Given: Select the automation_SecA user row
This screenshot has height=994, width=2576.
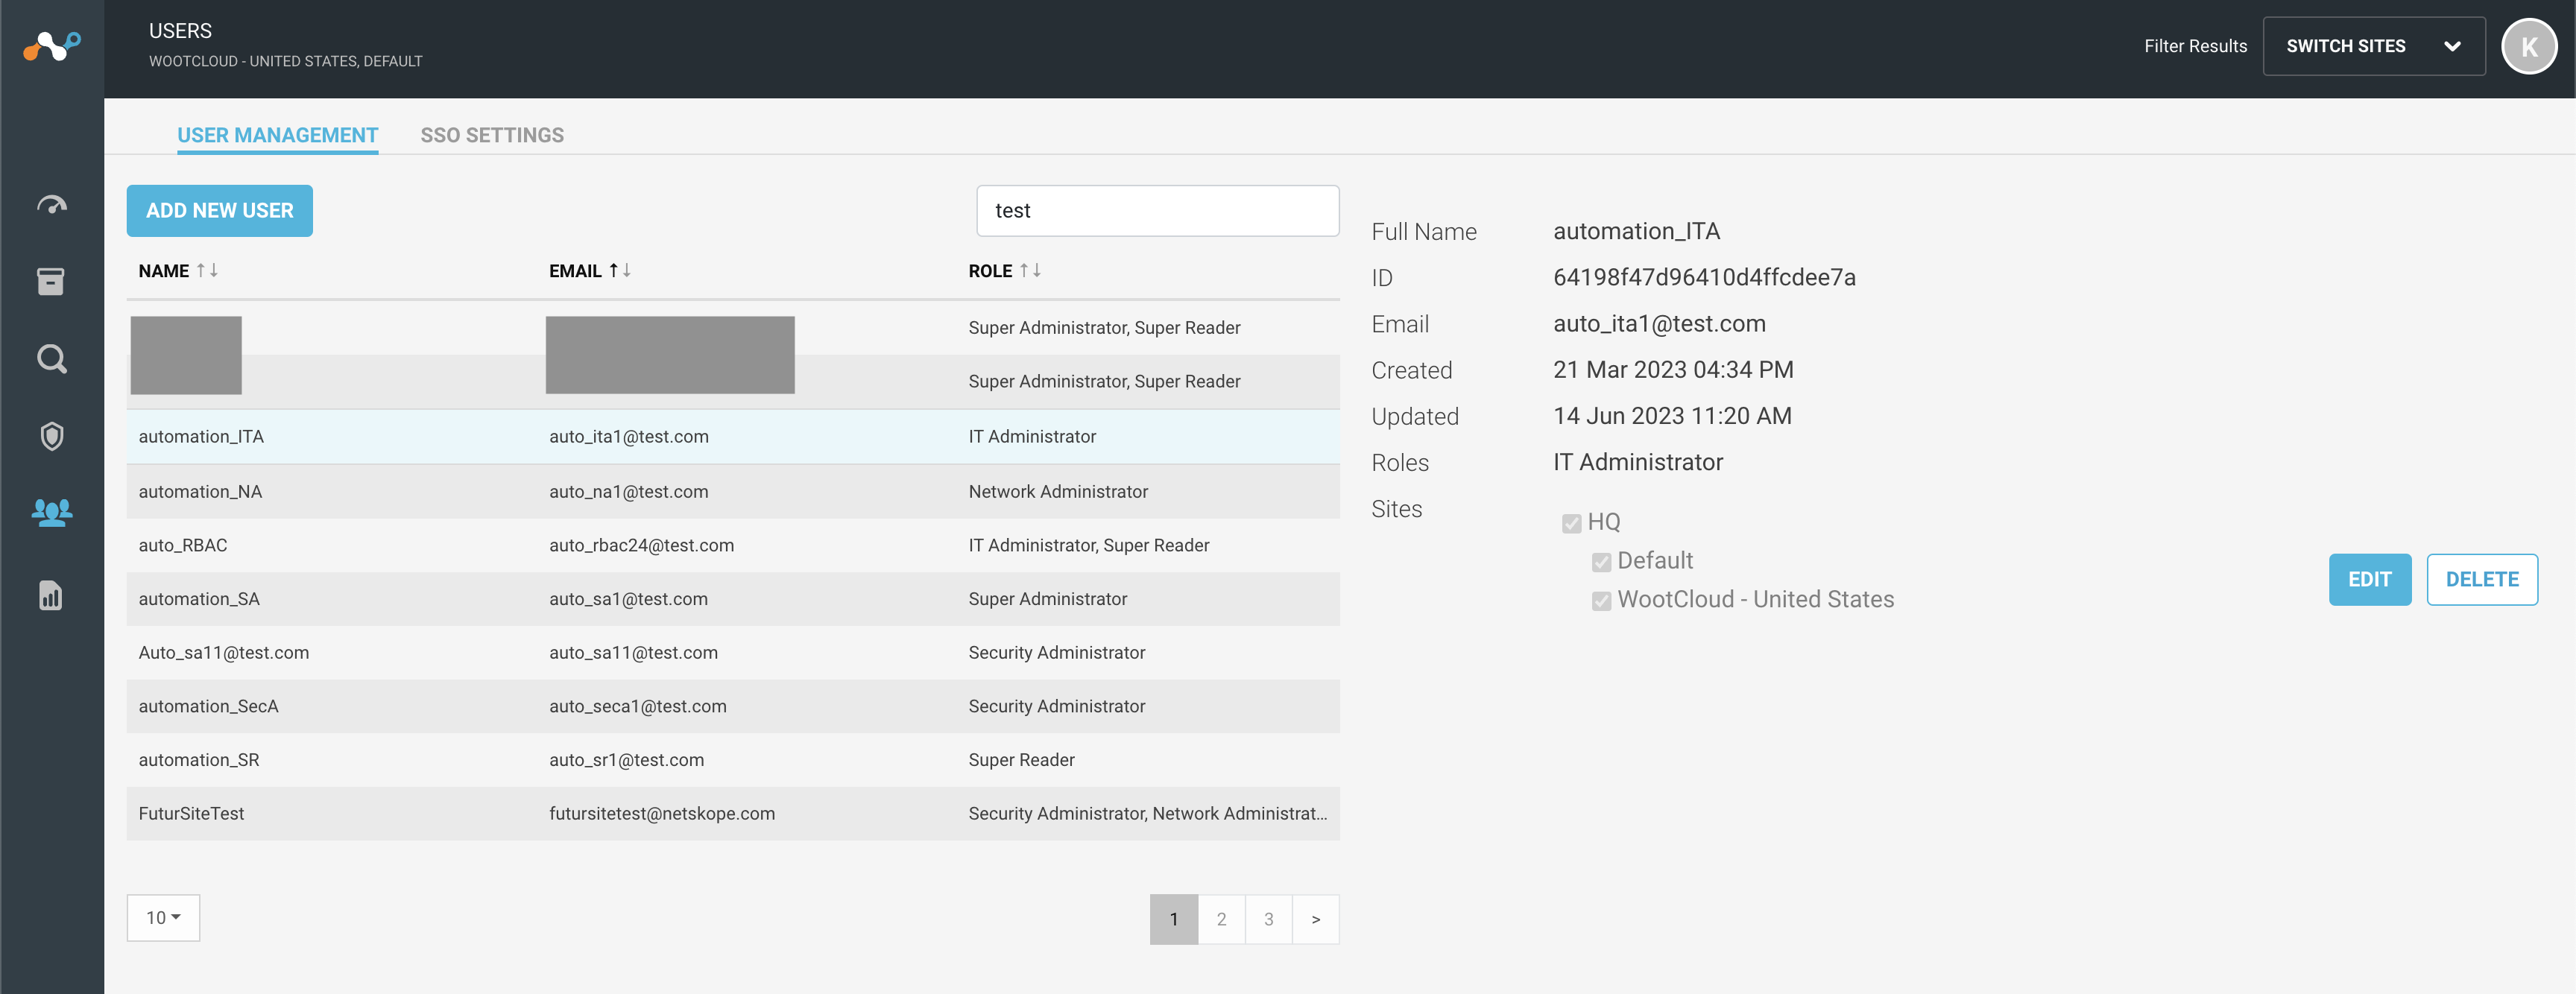Looking at the screenshot, I should [x=733, y=707].
